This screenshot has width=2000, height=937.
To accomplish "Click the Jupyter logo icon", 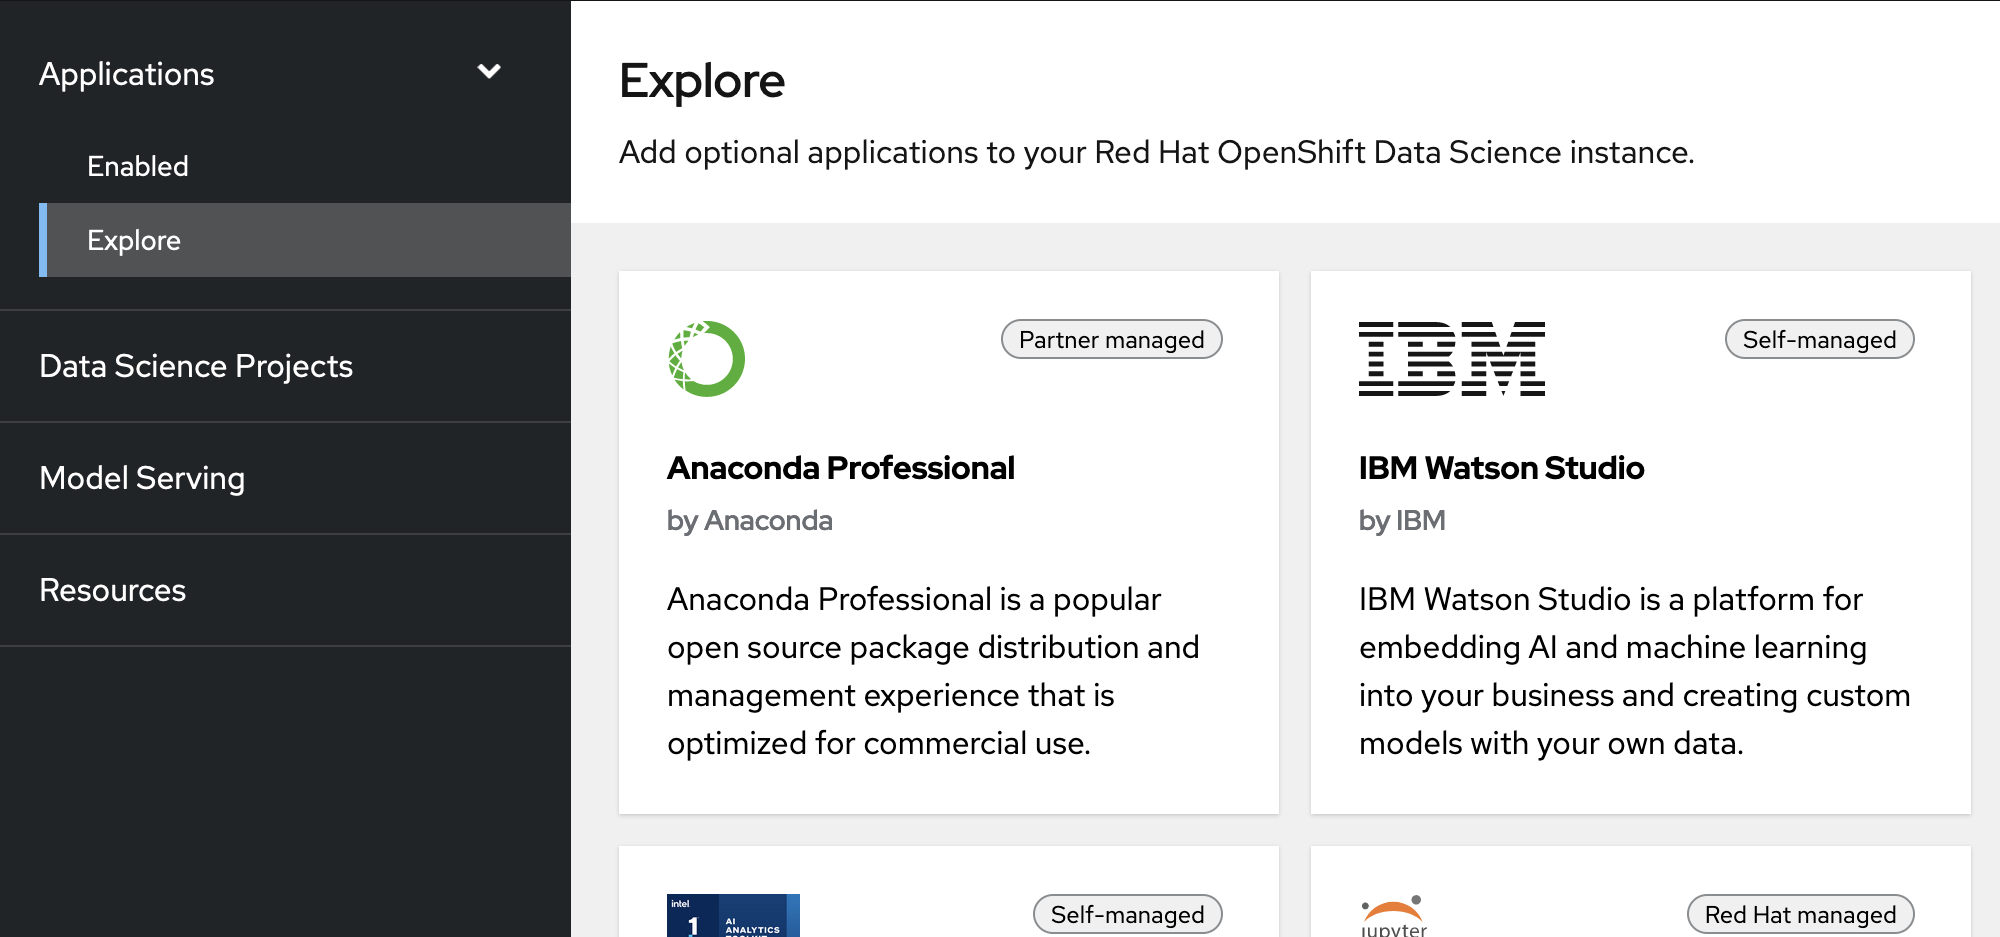I will click(x=1393, y=916).
